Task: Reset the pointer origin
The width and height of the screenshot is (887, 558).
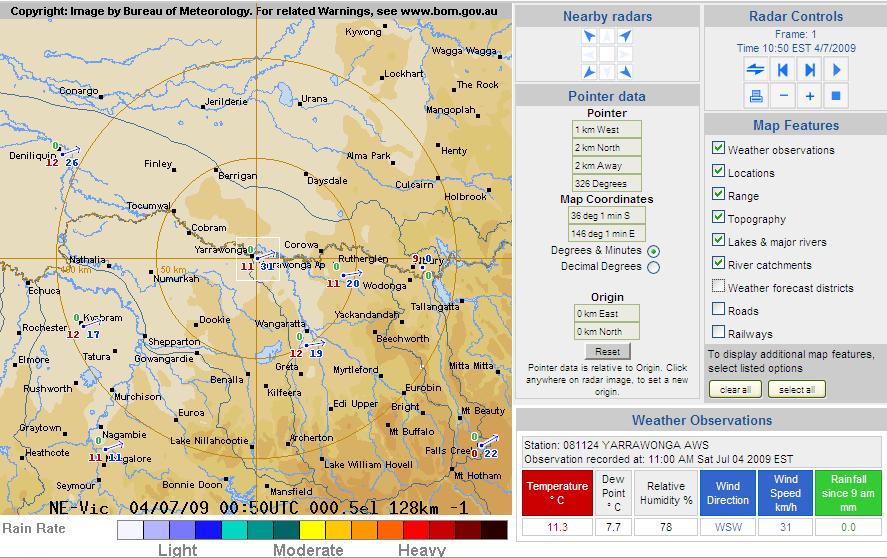Action: click(x=607, y=351)
